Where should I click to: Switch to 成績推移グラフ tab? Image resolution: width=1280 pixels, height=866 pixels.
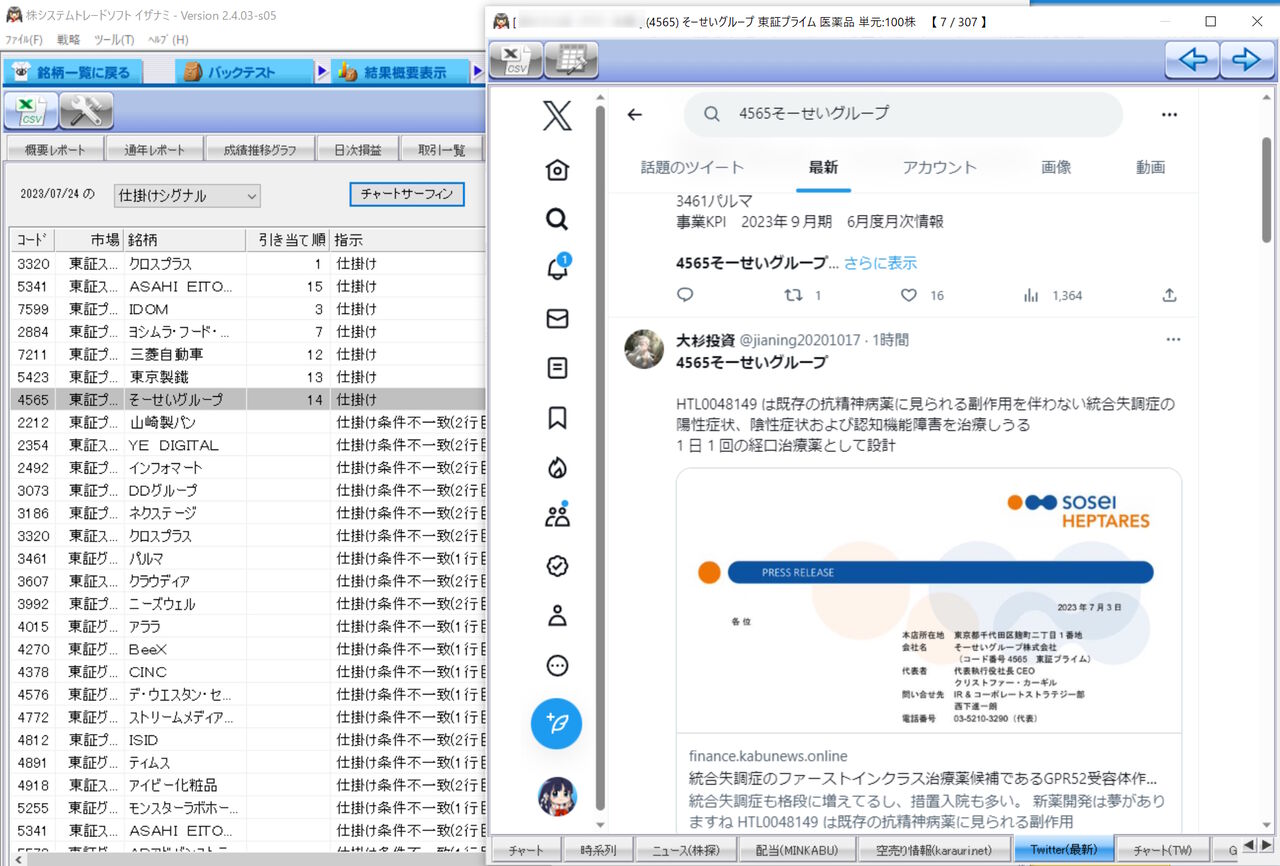pos(260,150)
